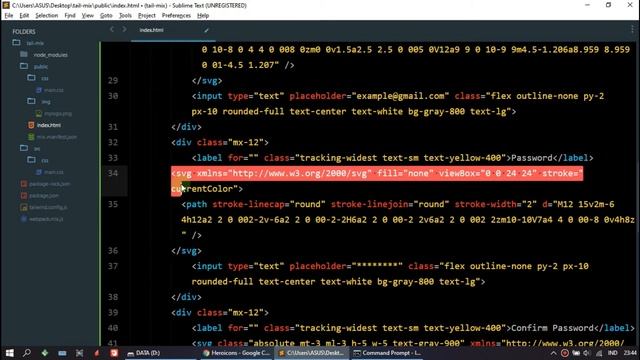Click example@gmail.com placeholder text in code

click(x=400, y=96)
